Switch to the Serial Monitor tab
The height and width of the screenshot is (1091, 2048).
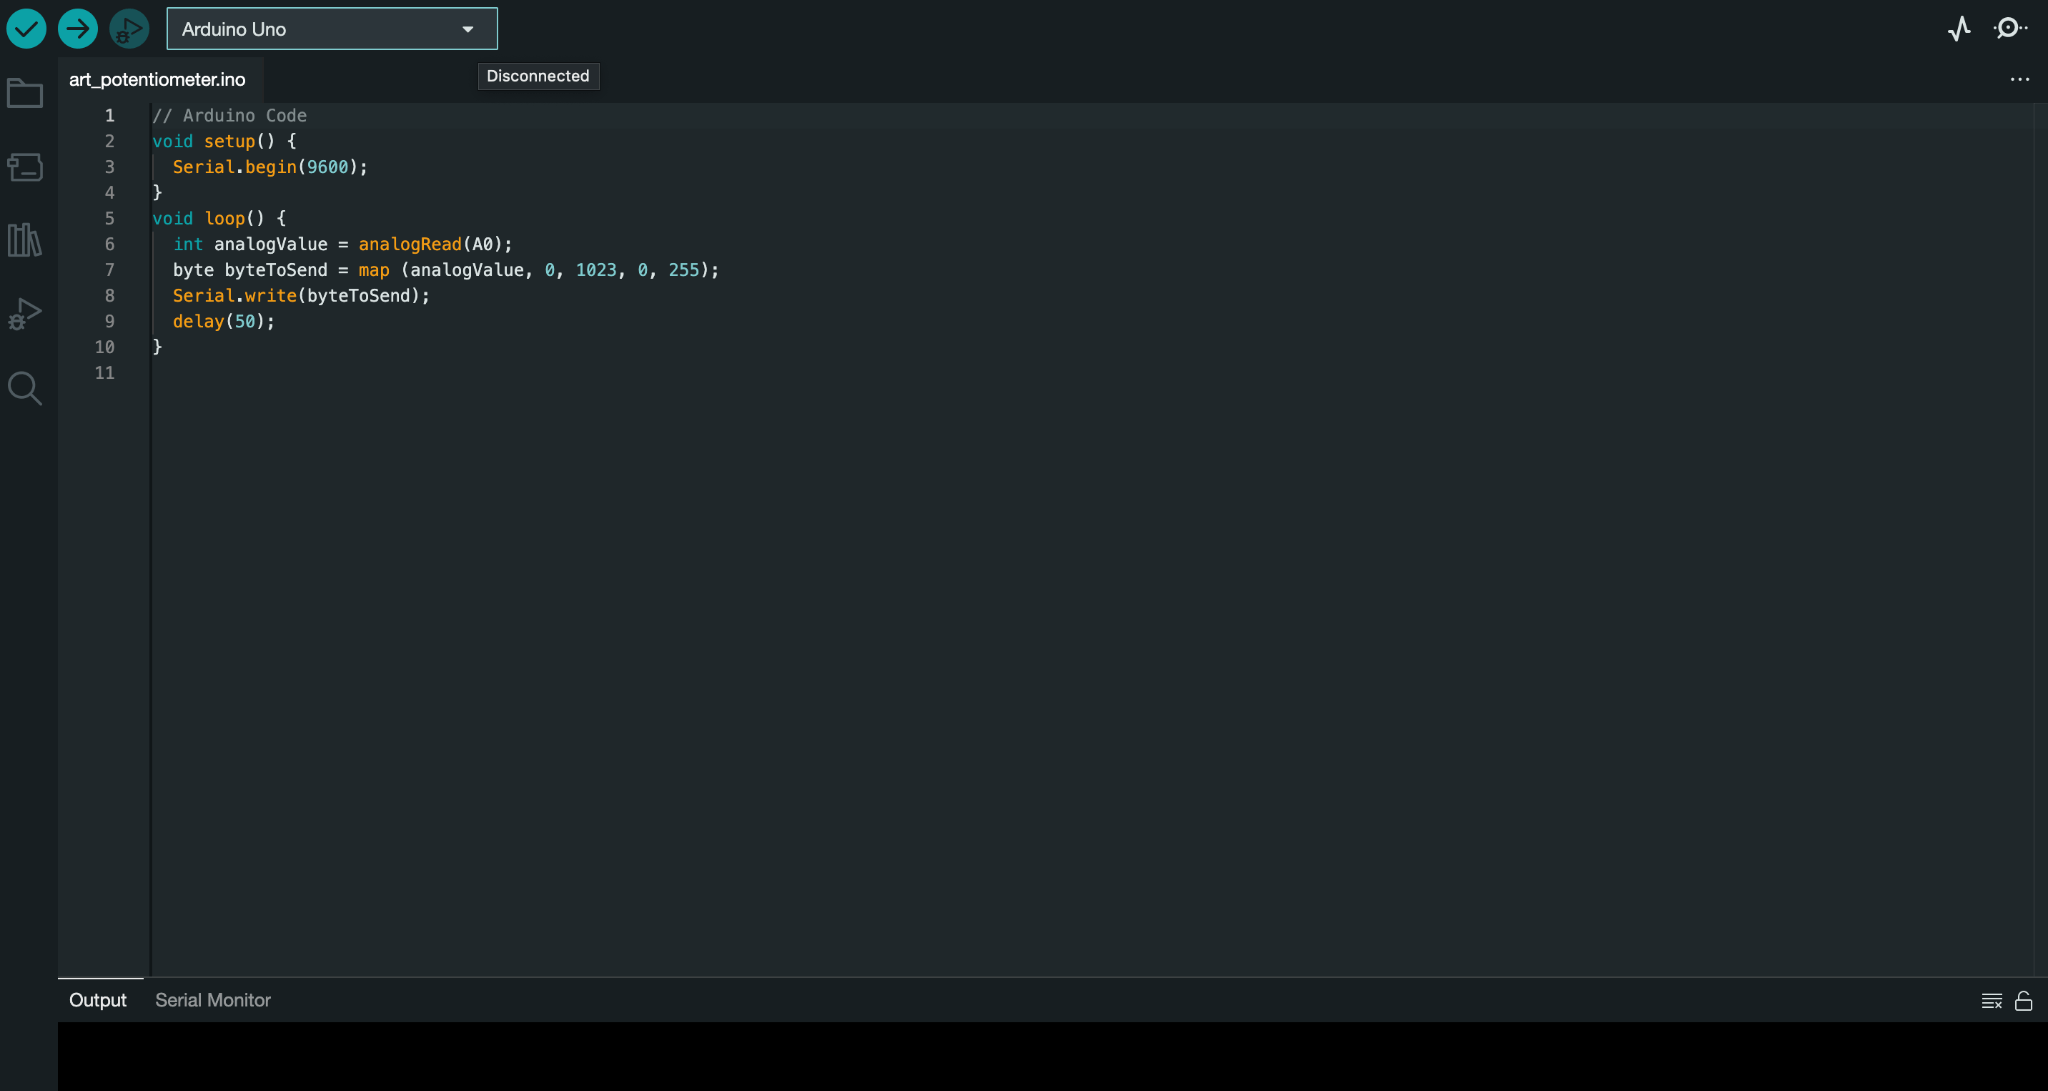[x=213, y=1000]
